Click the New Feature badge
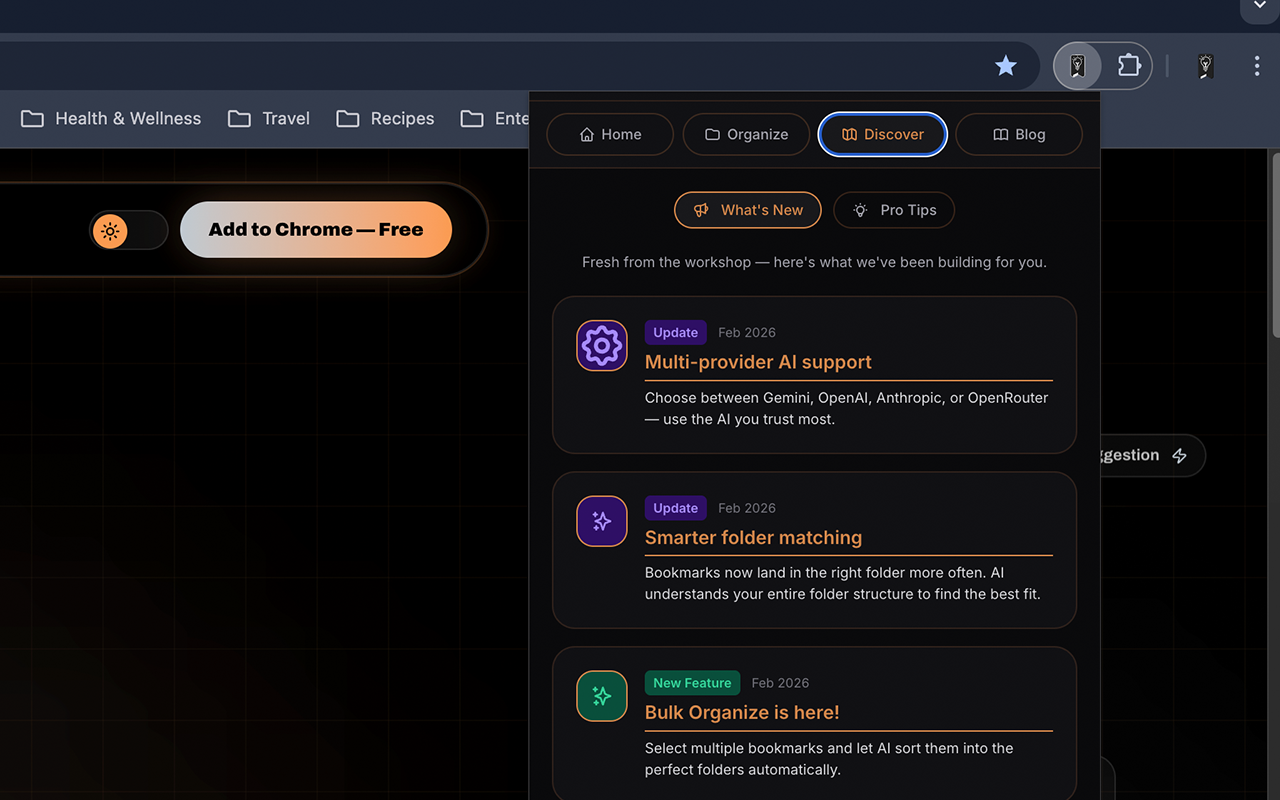 [x=692, y=683]
